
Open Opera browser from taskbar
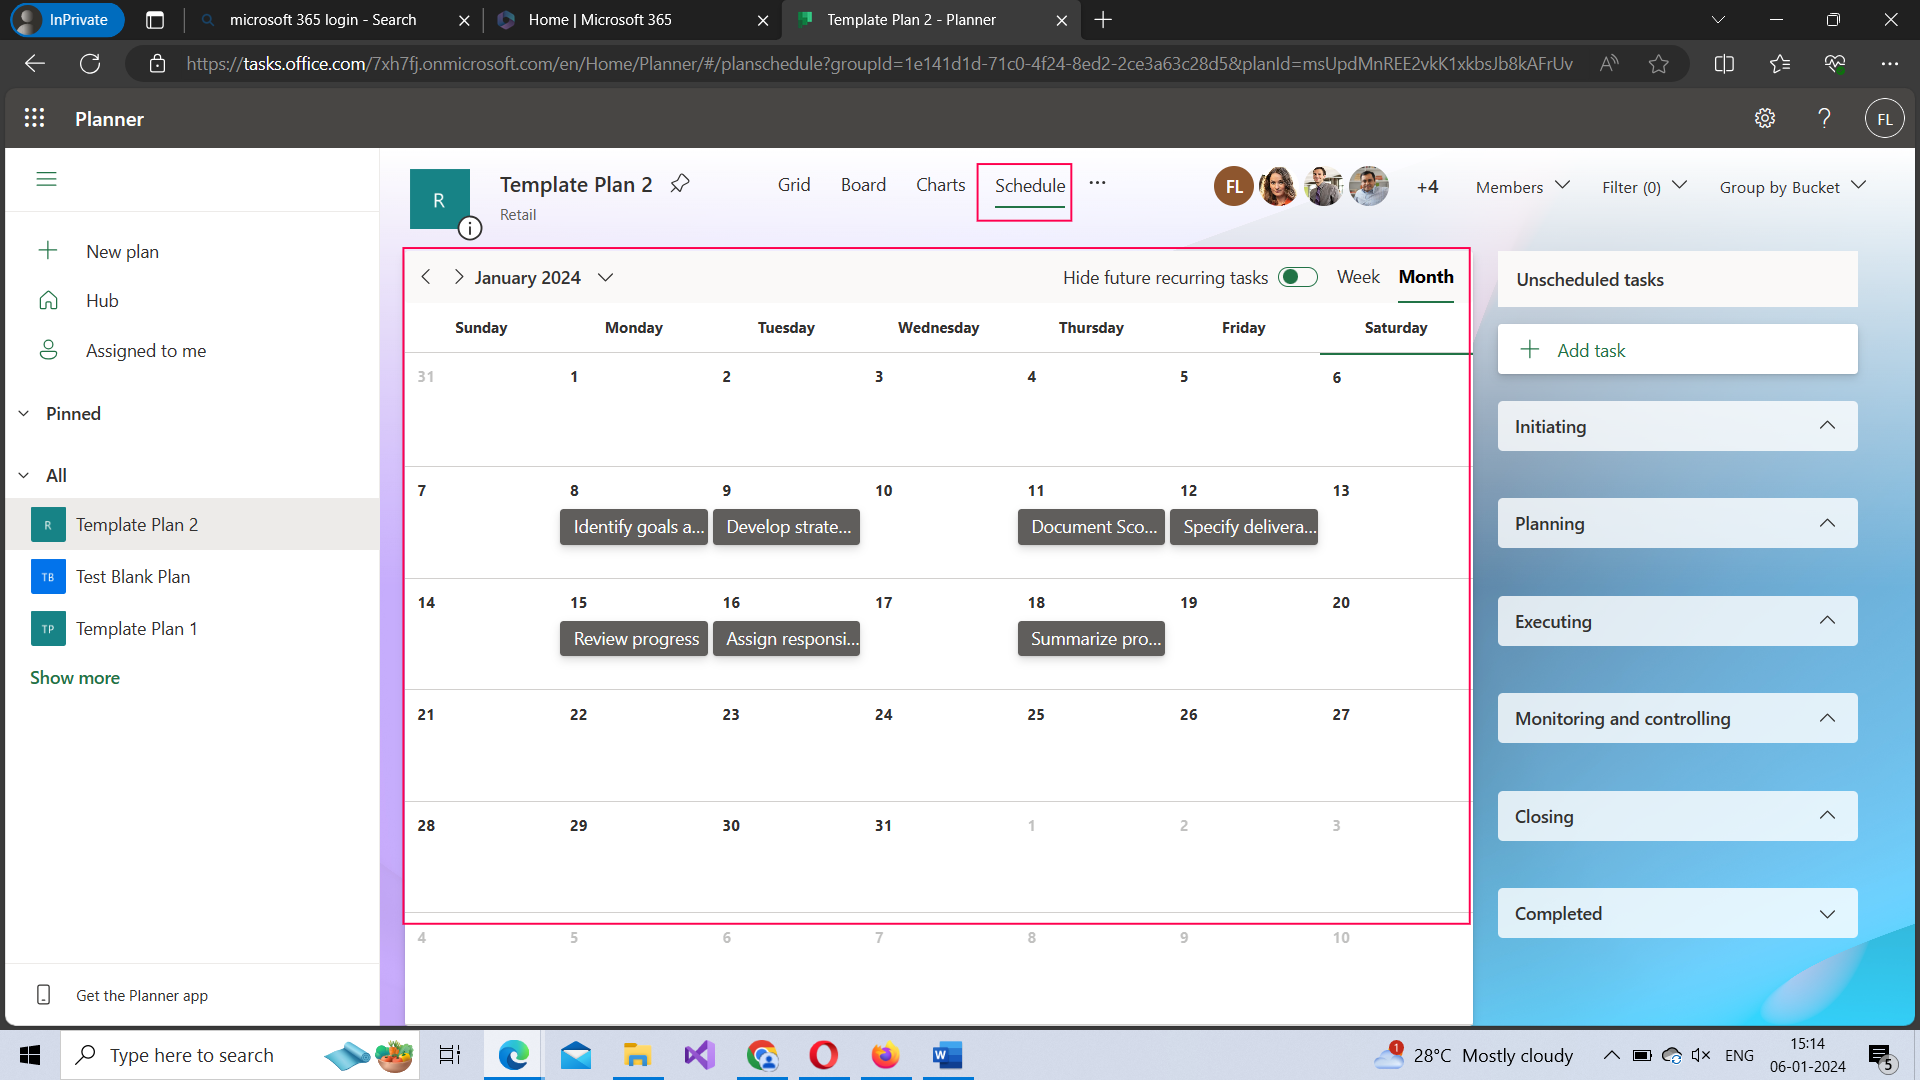[x=823, y=1055]
